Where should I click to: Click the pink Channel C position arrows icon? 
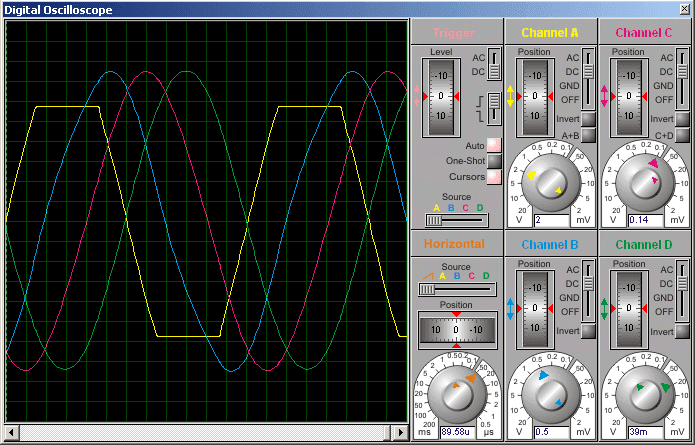[604, 96]
